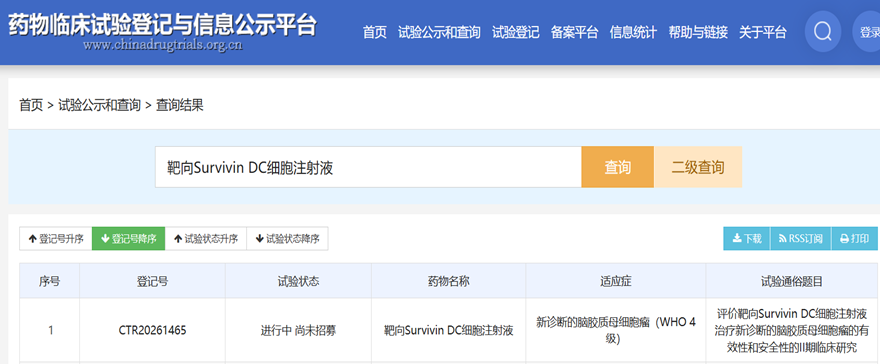Open the 首页 navigation menu item
The width and height of the screenshot is (880, 364).
point(374,33)
